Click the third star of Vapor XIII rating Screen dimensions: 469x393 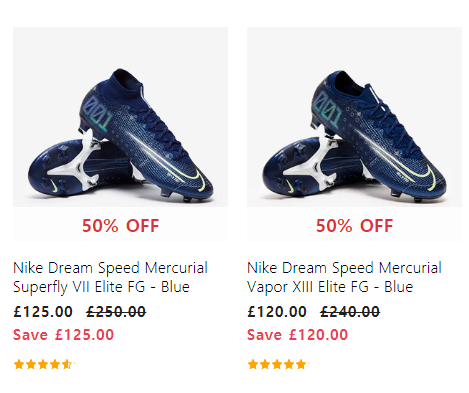pos(277,364)
